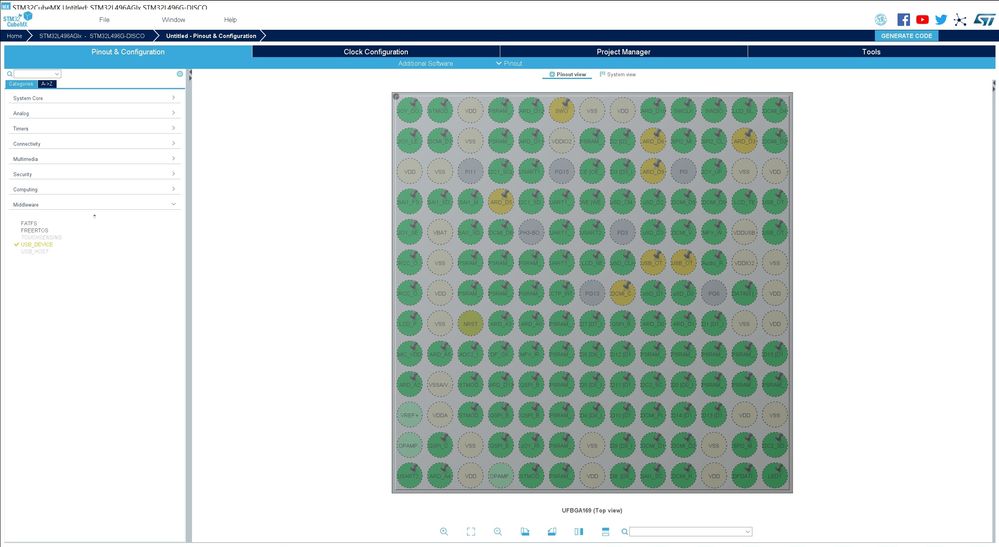Flip the chip horizontally
The image size is (999, 547).
tap(579, 532)
